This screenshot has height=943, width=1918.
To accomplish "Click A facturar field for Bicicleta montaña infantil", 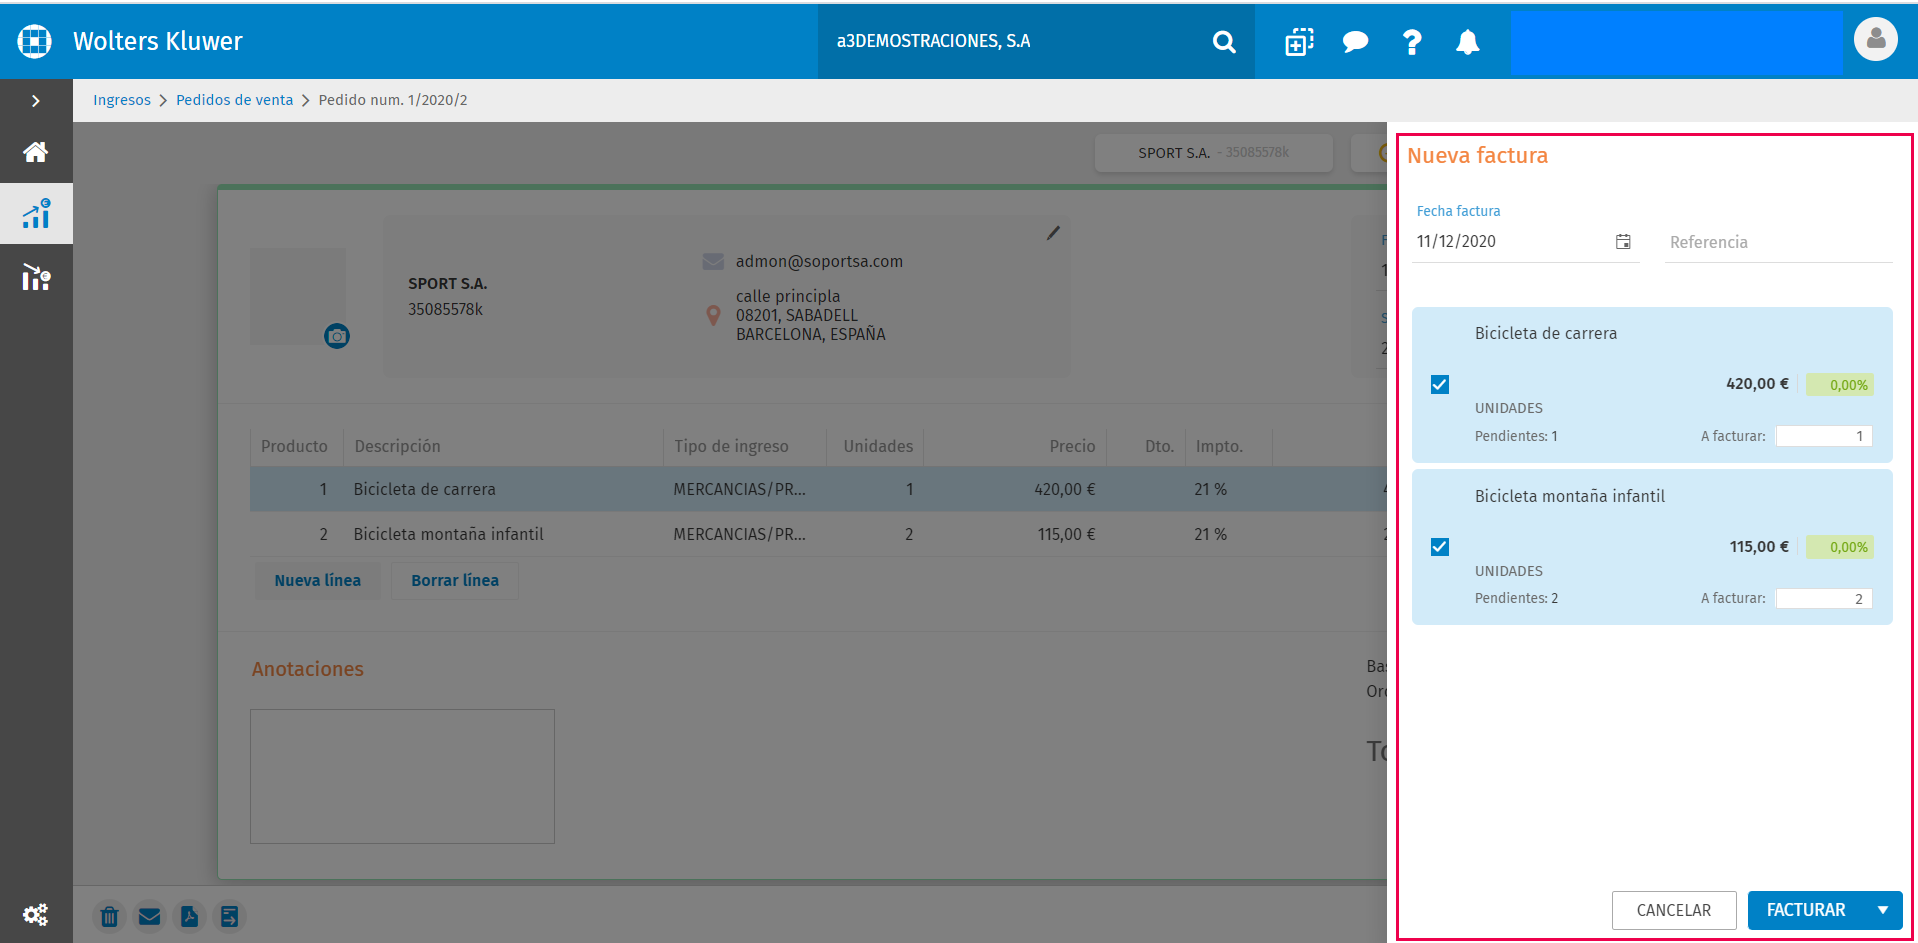I will pos(1823,599).
